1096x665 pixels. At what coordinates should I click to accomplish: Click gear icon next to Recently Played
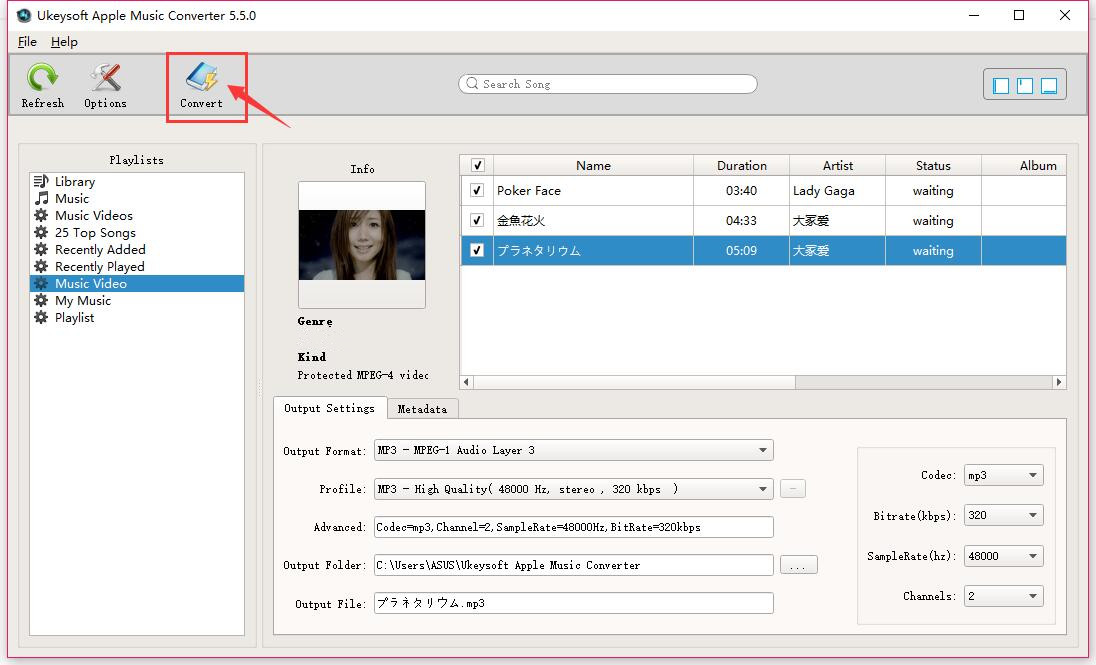pos(41,266)
